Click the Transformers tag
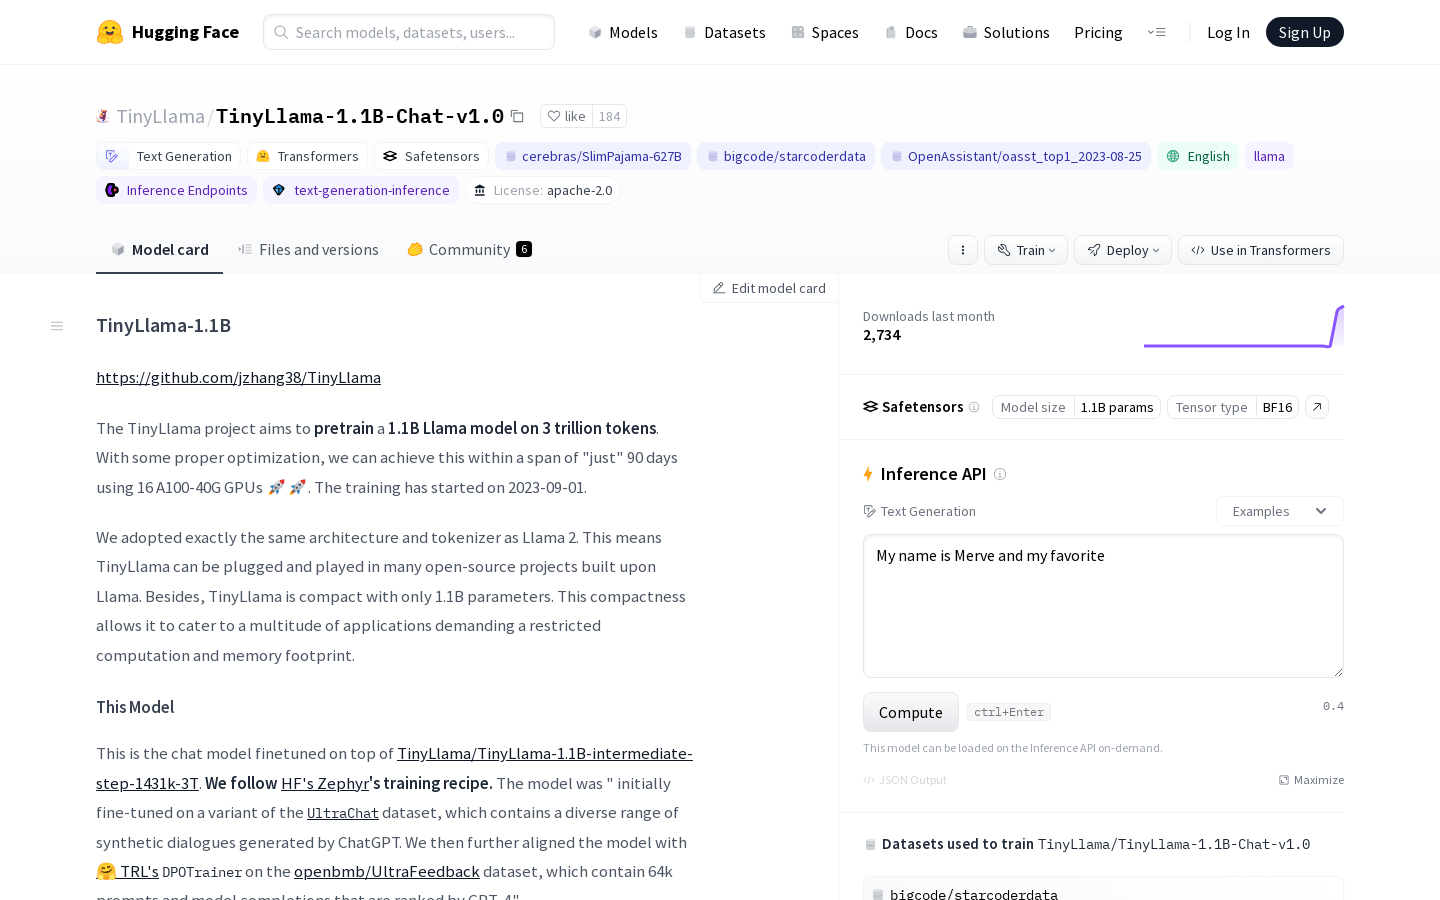The width and height of the screenshot is (1440, 900). 307,156
